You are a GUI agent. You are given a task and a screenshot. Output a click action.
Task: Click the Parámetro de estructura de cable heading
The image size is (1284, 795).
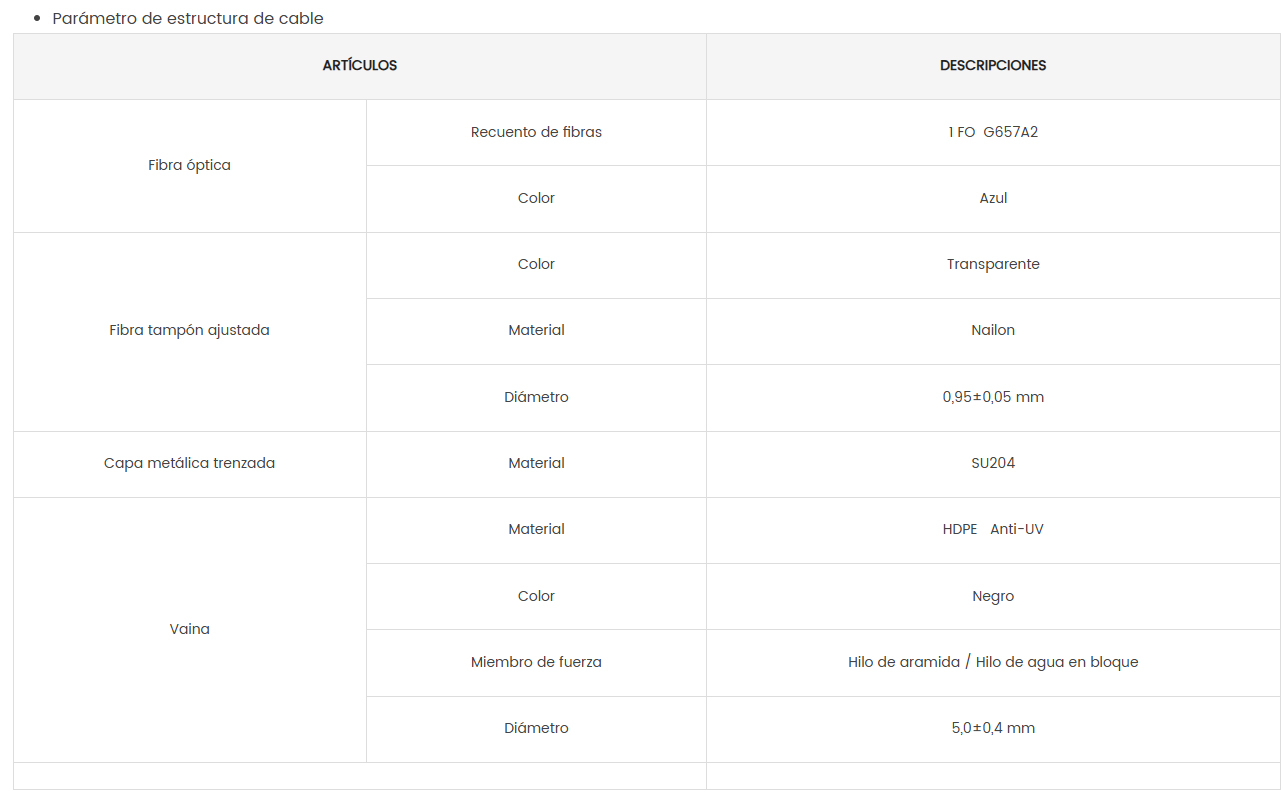[x=188, y=18]
